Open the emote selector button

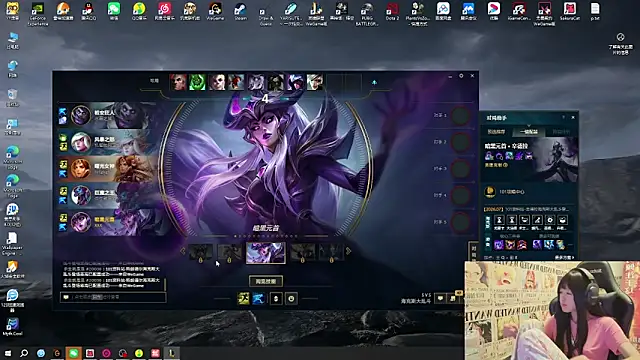pyautogui.click(x=291, y=299)
